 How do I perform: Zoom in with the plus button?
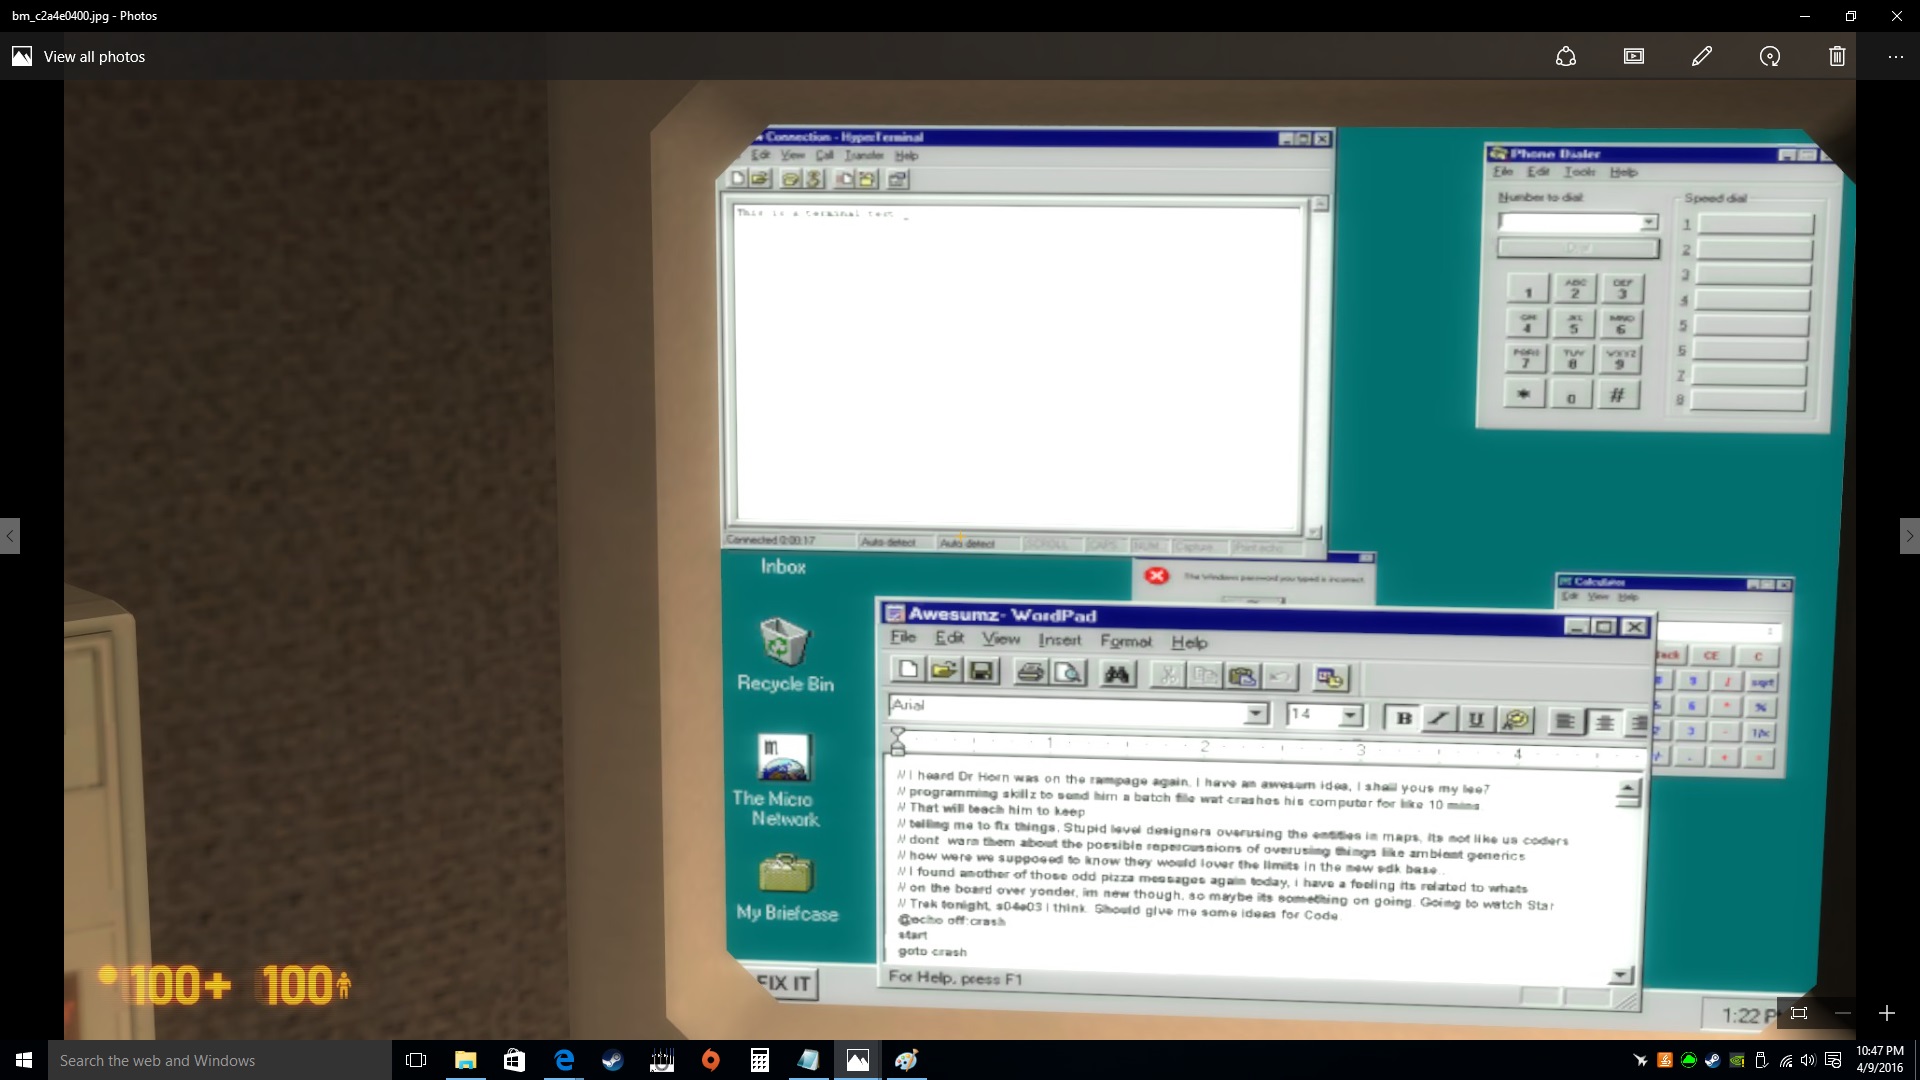[x=1887, y=1013]
